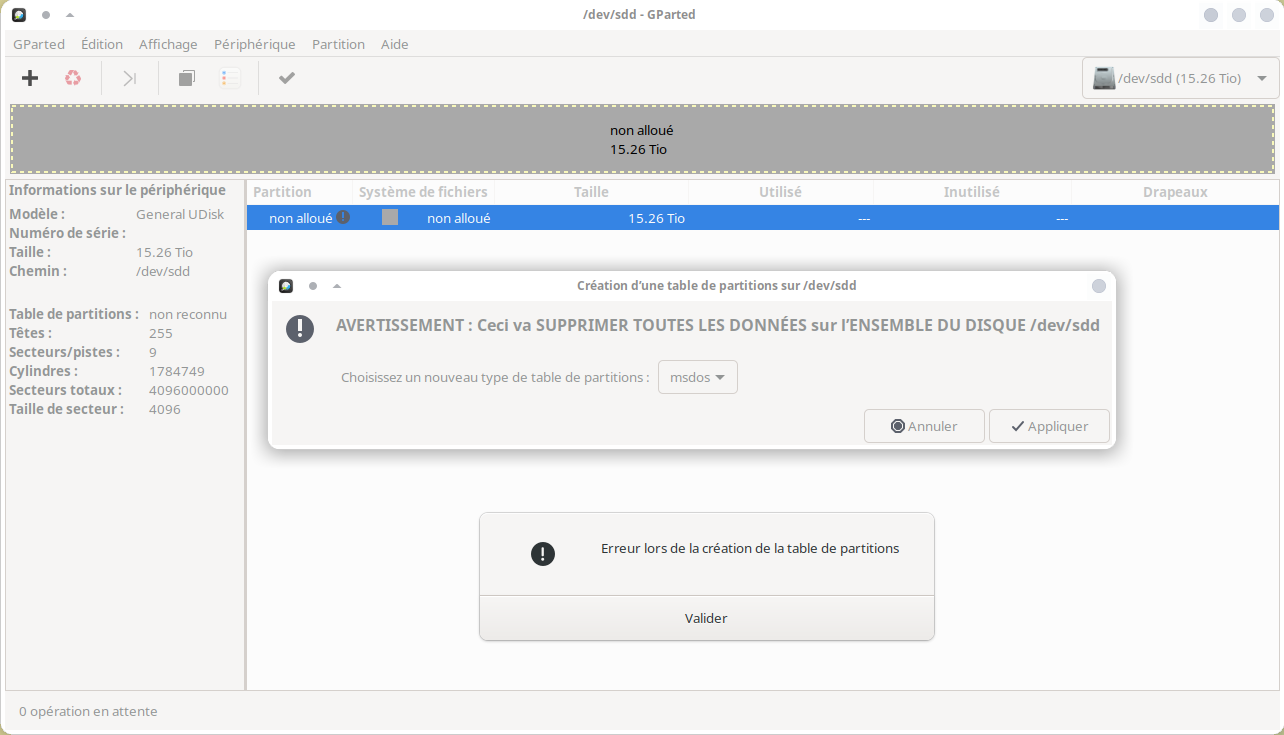Click the General UDisk model value
1284x735 pixels.
pyautogui.click(x=180, y=214)
